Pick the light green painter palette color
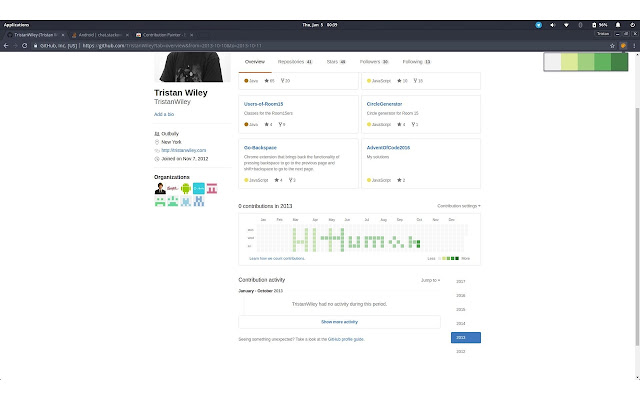Image resolution: width=640 pixels, height=400 pixels. [x=586, y=62]
